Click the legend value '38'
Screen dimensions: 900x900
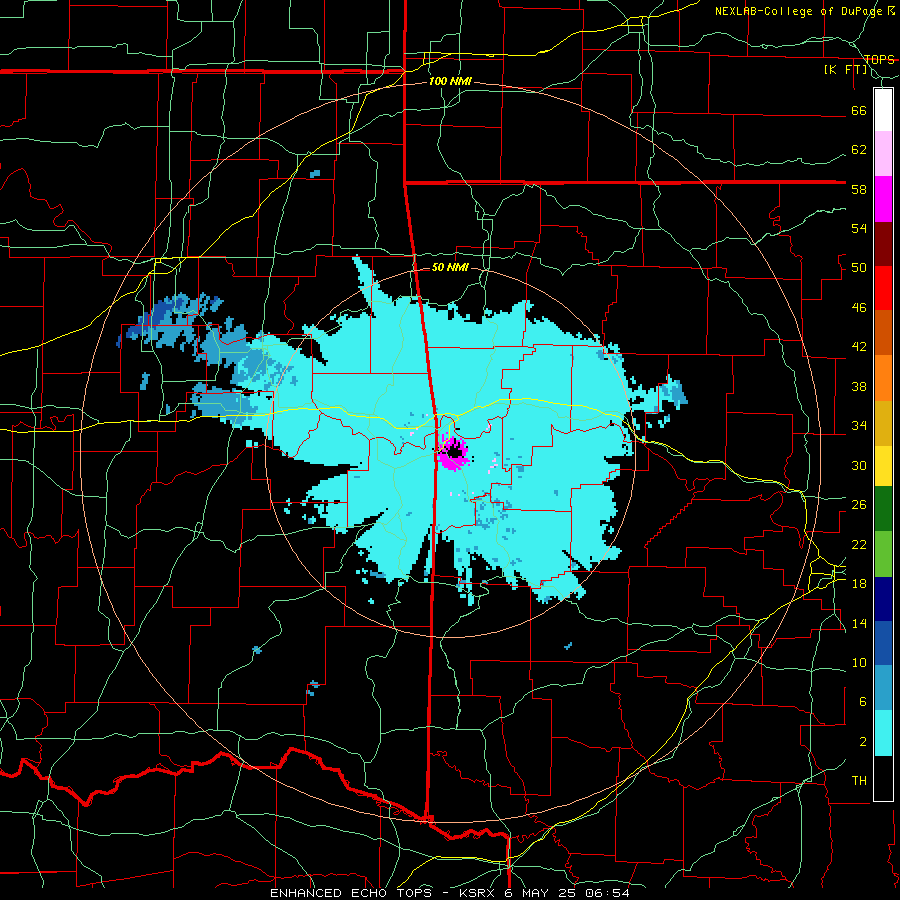(x=859, y=386)
